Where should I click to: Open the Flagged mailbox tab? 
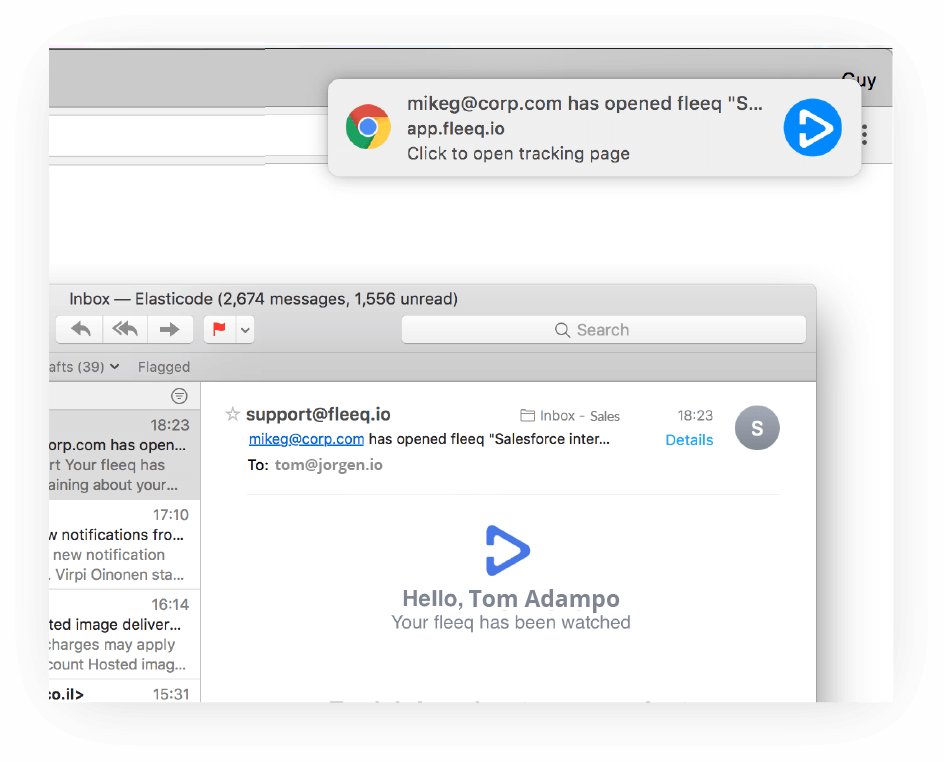coord(164,367)
